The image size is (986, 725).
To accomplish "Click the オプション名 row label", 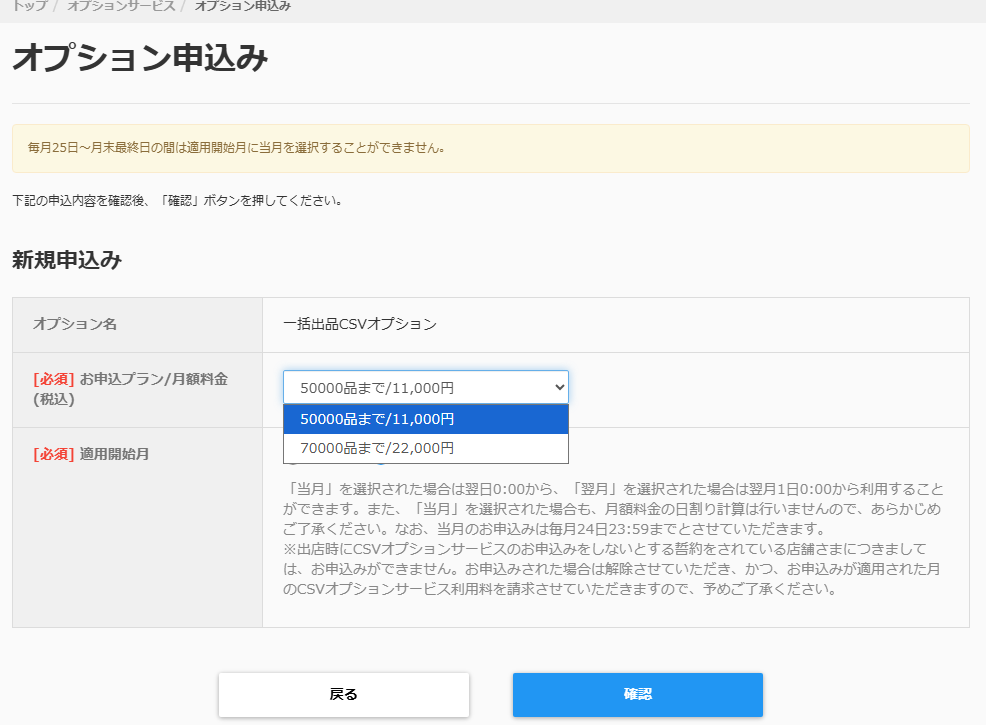I will point(75,324).
